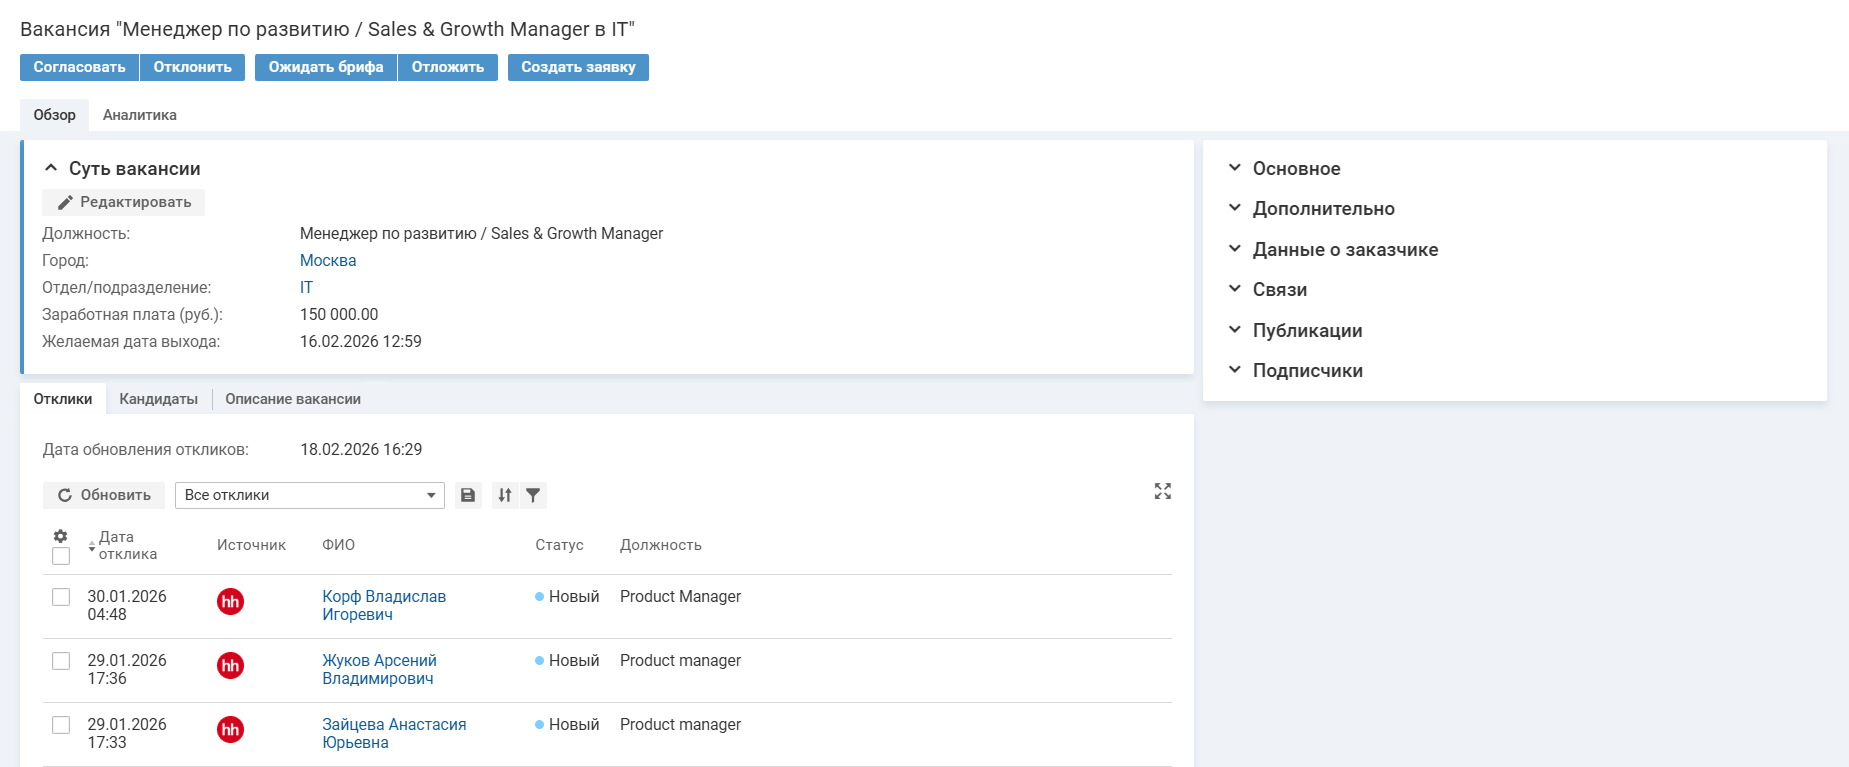Click "Редактировать" pencil button

coord(124,202)
